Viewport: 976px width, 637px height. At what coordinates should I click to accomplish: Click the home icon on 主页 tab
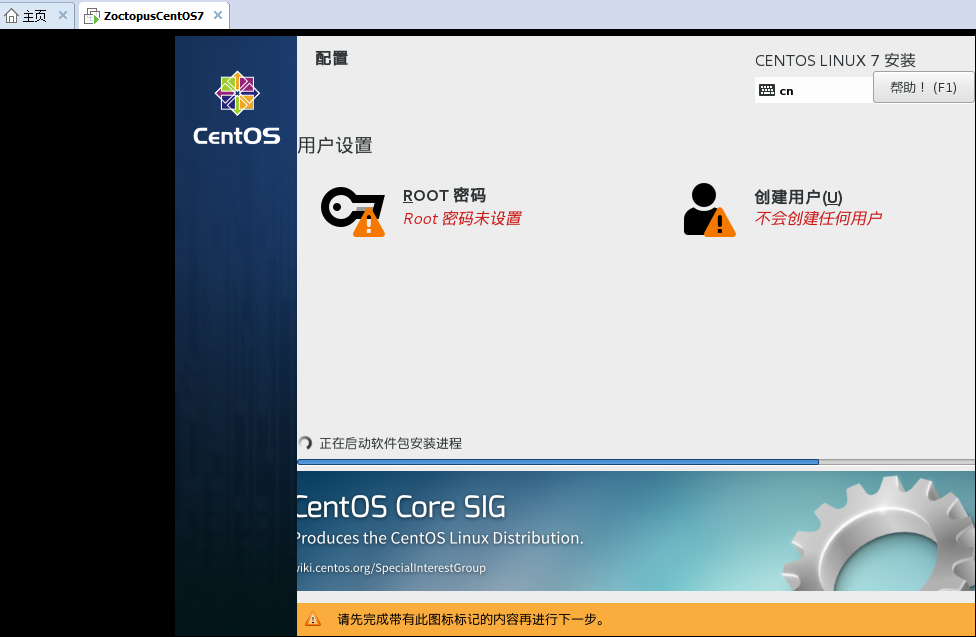pos(11,16)
